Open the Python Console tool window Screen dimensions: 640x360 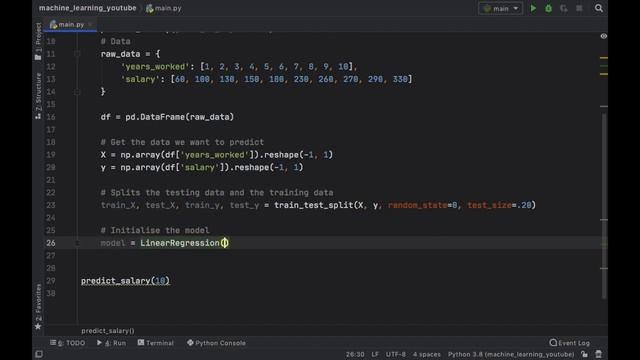click(x=216, y=343)
